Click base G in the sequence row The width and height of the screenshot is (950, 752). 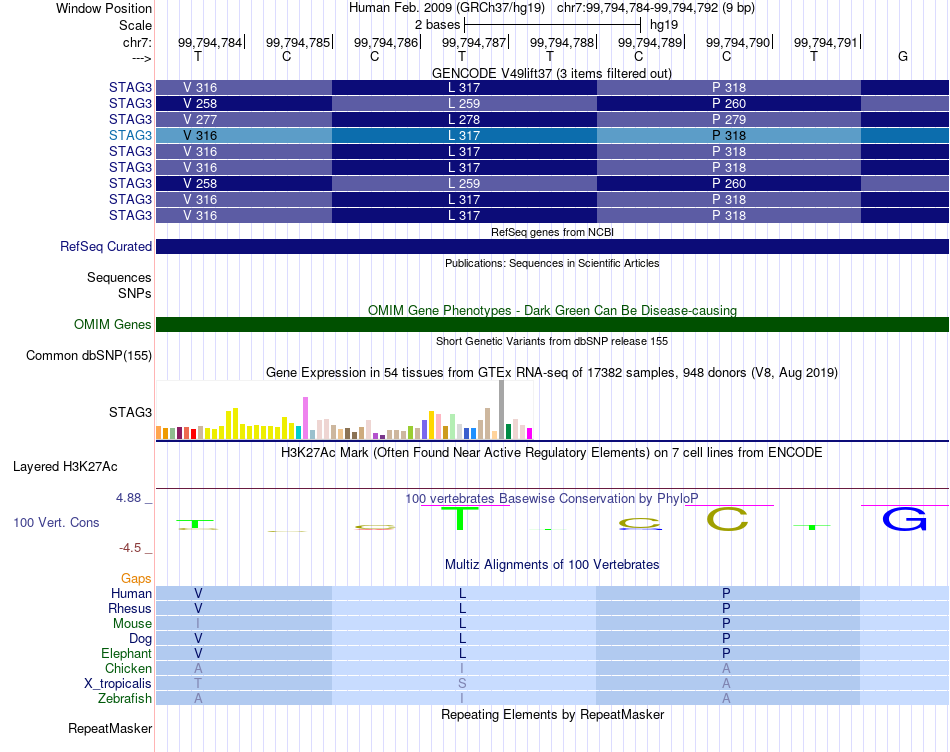(x=903, y=56)
